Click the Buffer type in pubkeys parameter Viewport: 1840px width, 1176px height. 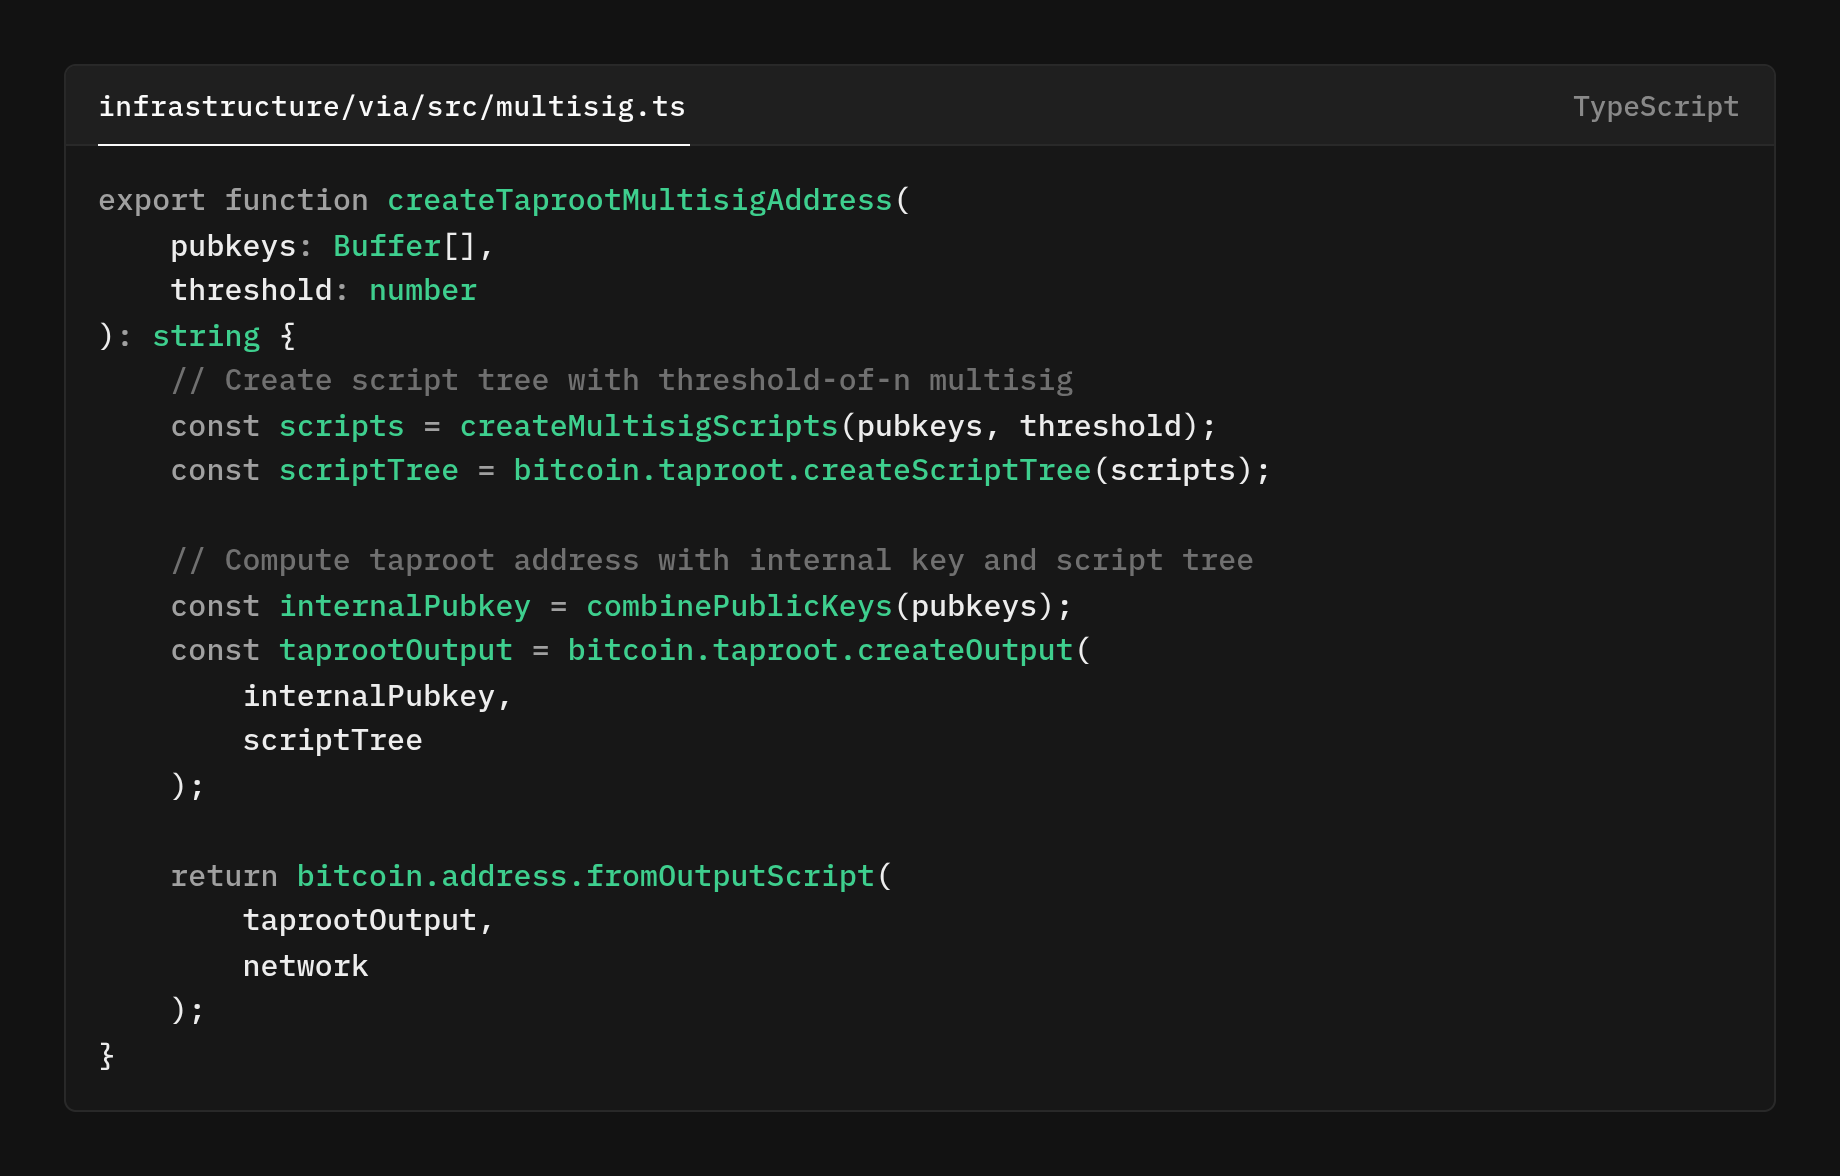[387, 246]
